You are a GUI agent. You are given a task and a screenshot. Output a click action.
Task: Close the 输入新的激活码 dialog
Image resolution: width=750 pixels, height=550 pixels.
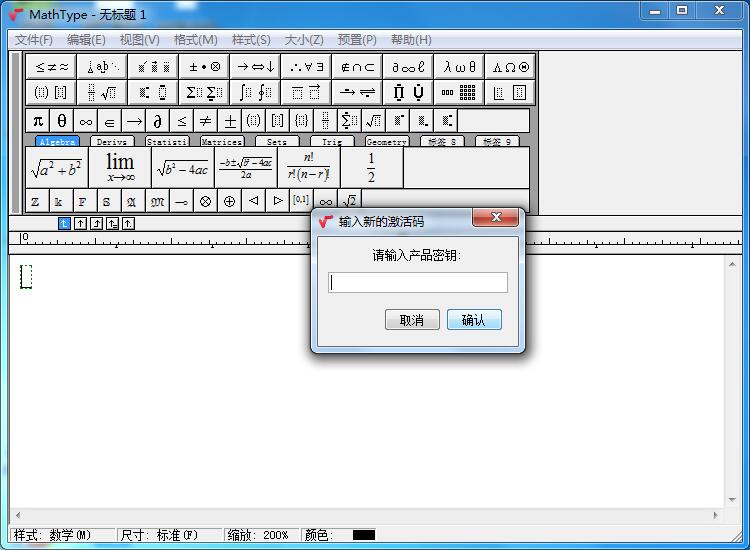pyautogui.click(x=496, y=218)
